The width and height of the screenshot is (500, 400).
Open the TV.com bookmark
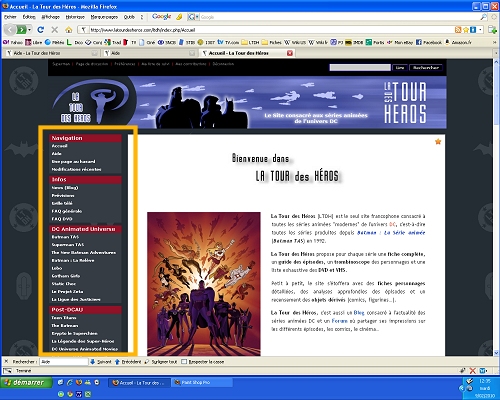[x=228, y=42]
